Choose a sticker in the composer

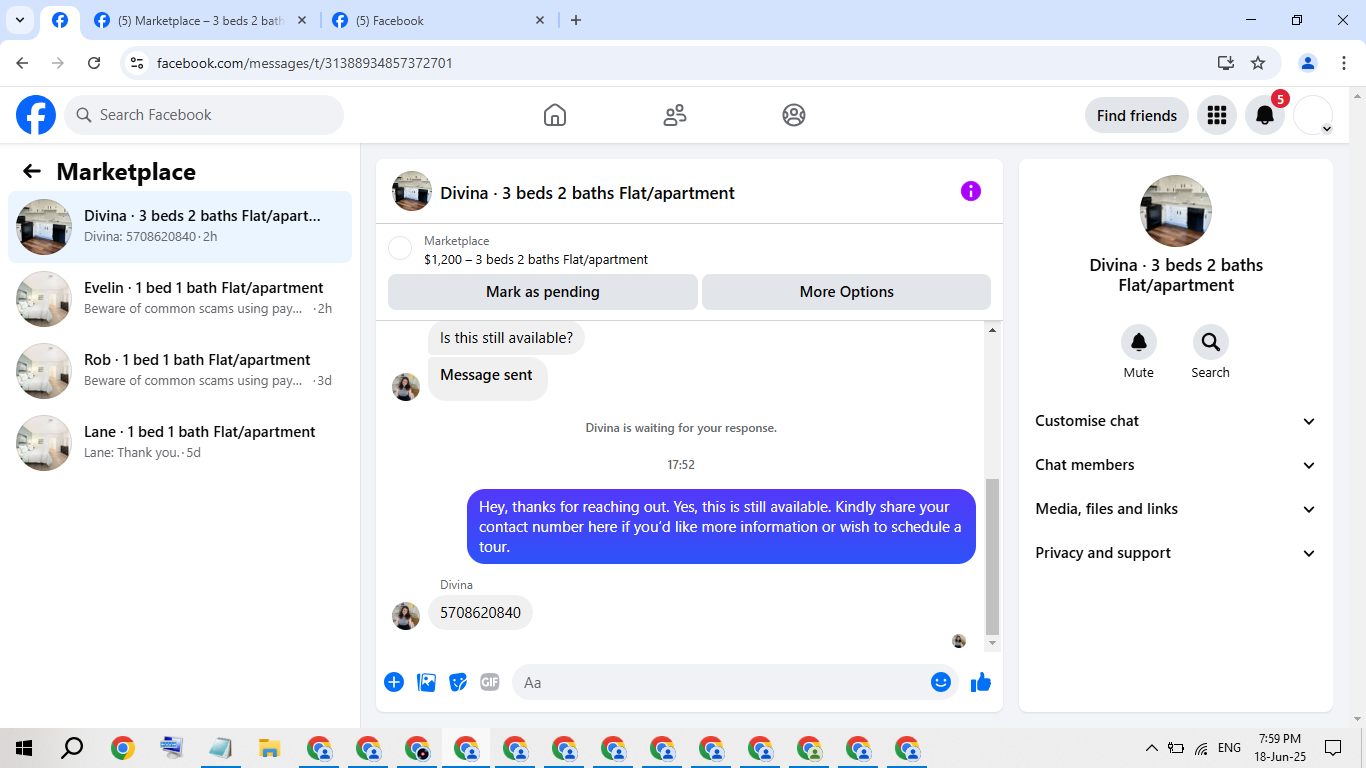[x=458, y=682]
